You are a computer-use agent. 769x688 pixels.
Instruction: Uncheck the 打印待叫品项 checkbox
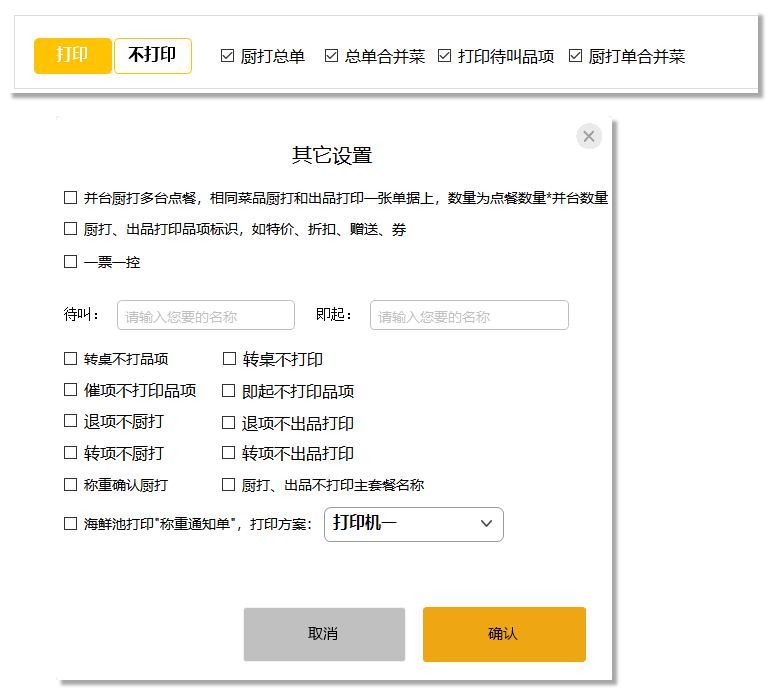click(444, 56)
